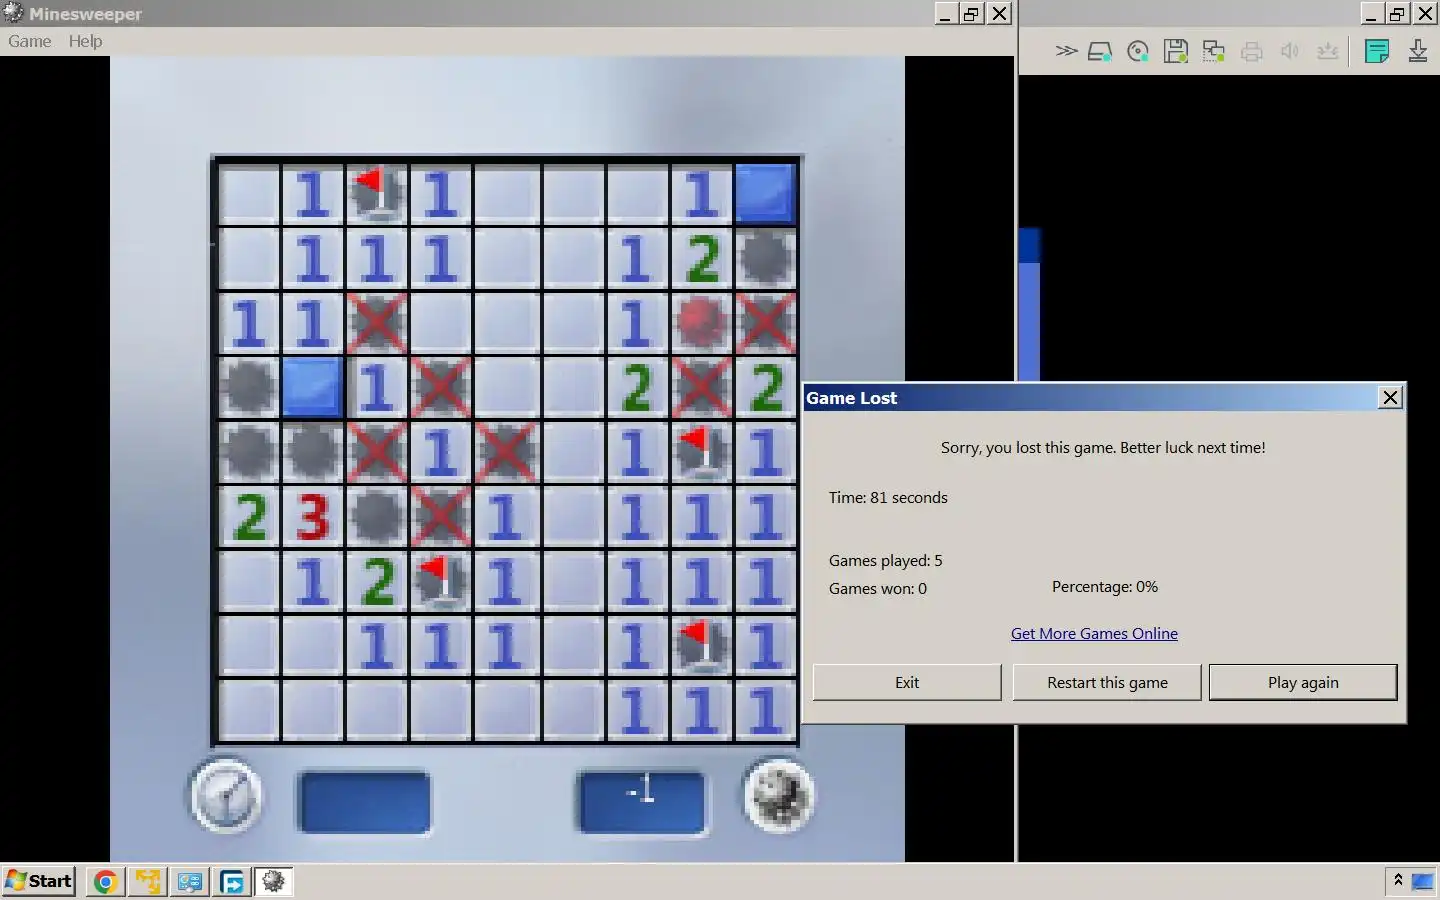Click the 'Time: 81 seconds' text
Image resolution: width=1440 pixels, height=900 pixels.
[x=888, y=497]
